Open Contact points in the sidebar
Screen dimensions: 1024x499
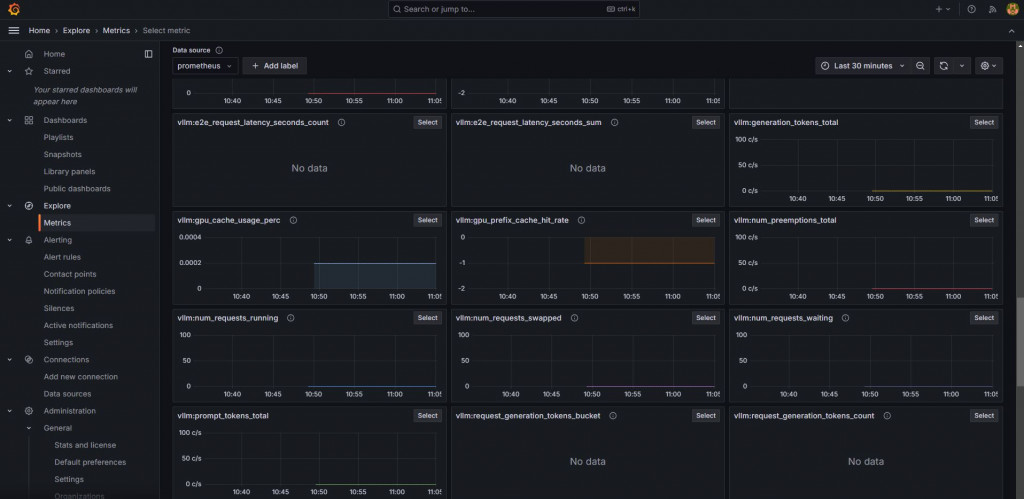point(70,274)
